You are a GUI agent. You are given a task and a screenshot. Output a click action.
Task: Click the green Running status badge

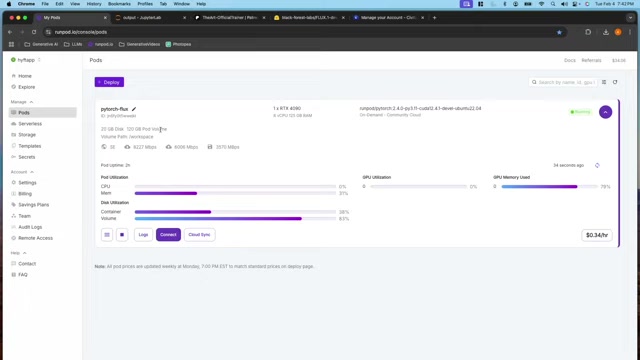pos(580,112)
